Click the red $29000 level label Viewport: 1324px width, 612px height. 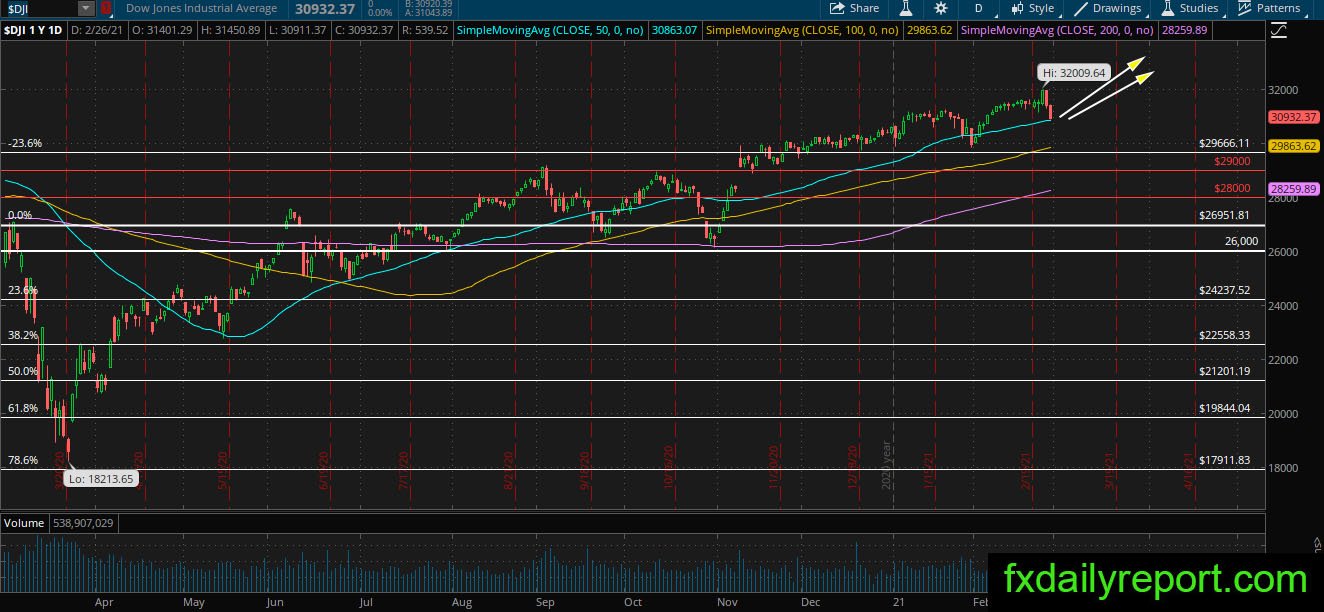(1232, 161)
